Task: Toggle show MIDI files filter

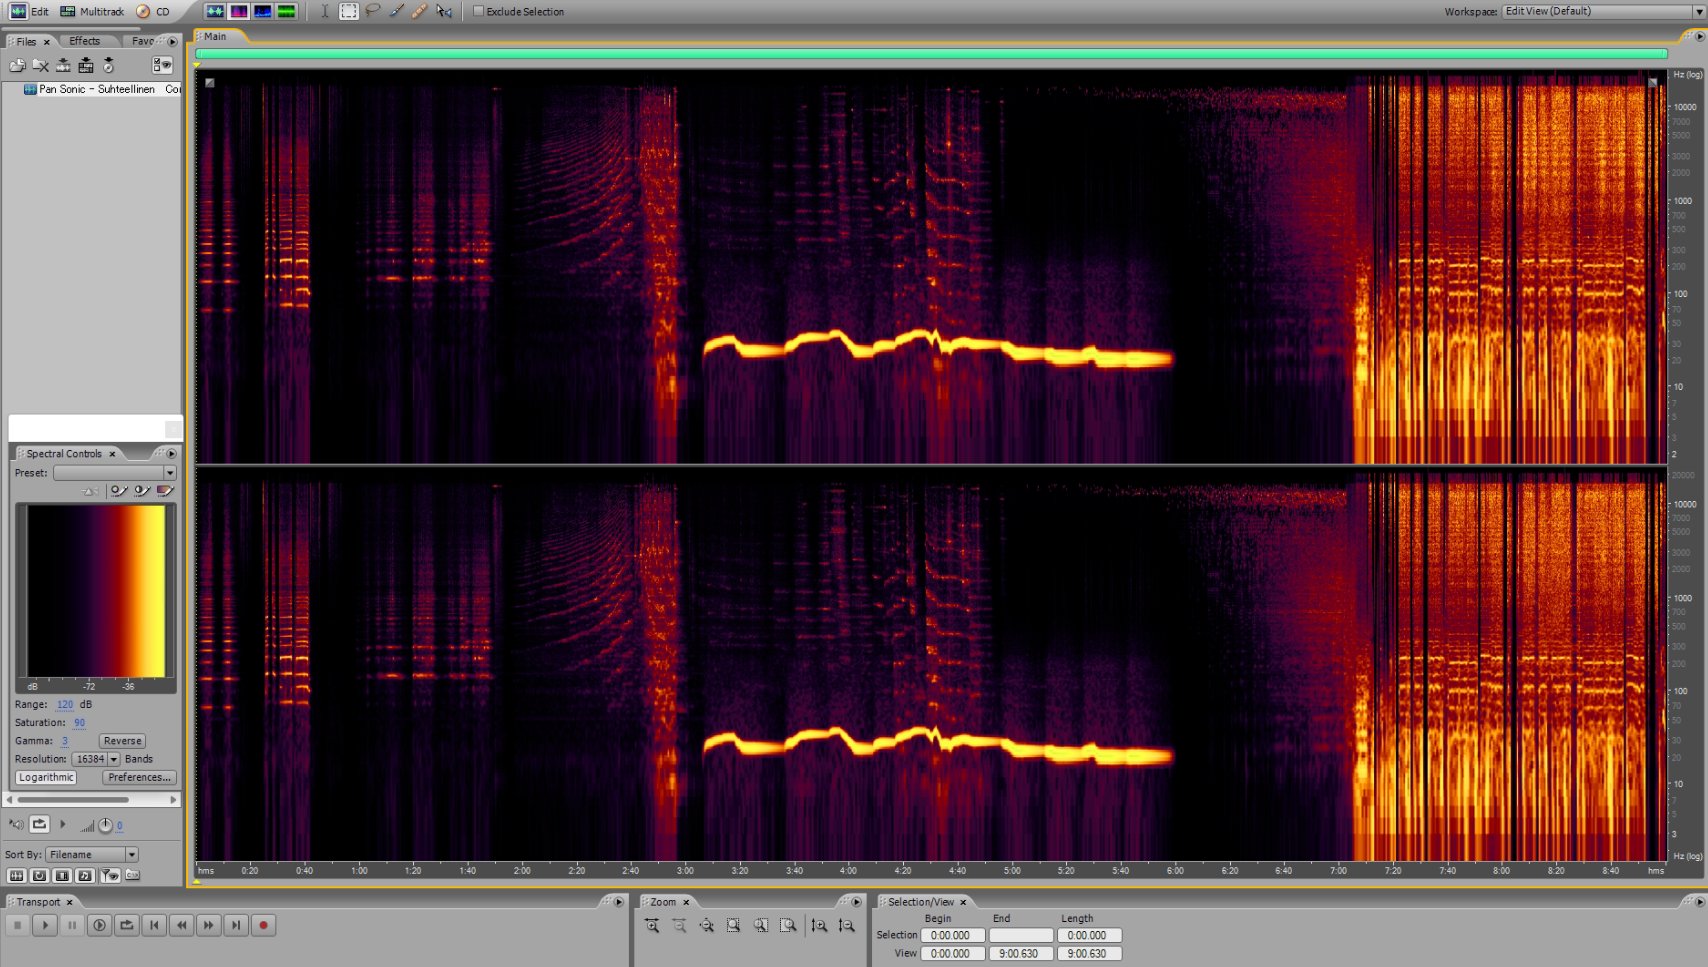Action: coord(85,875)
